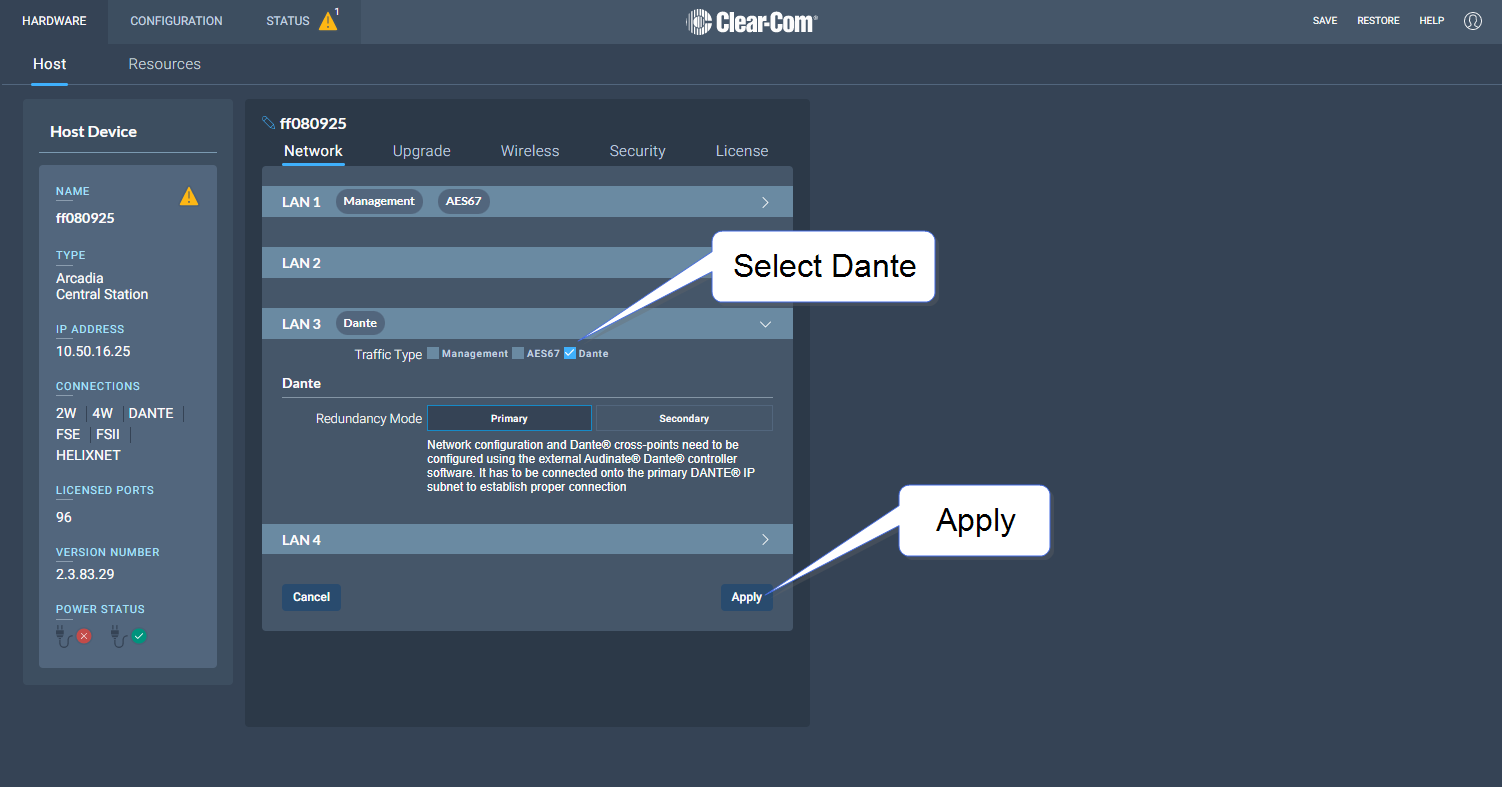Click the user account profile icon
Image resolution: width=1502 pixels, height=787 pixels.
point(1472,21)
